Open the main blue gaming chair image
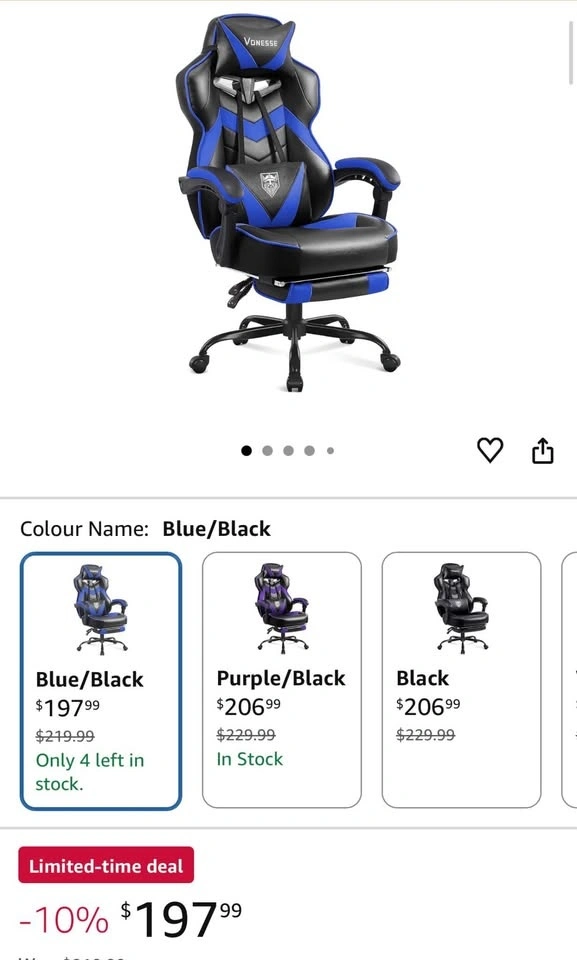577x960 pixels. 288,202
